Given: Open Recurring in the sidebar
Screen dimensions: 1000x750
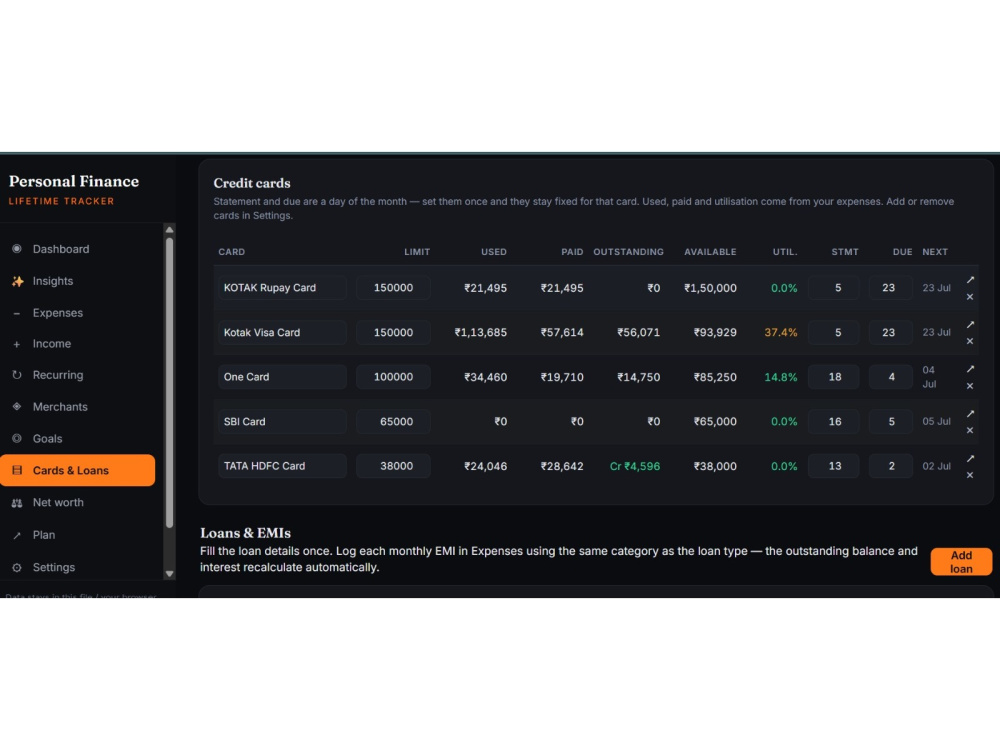Looking at the screenshot, I should (78, 375).
